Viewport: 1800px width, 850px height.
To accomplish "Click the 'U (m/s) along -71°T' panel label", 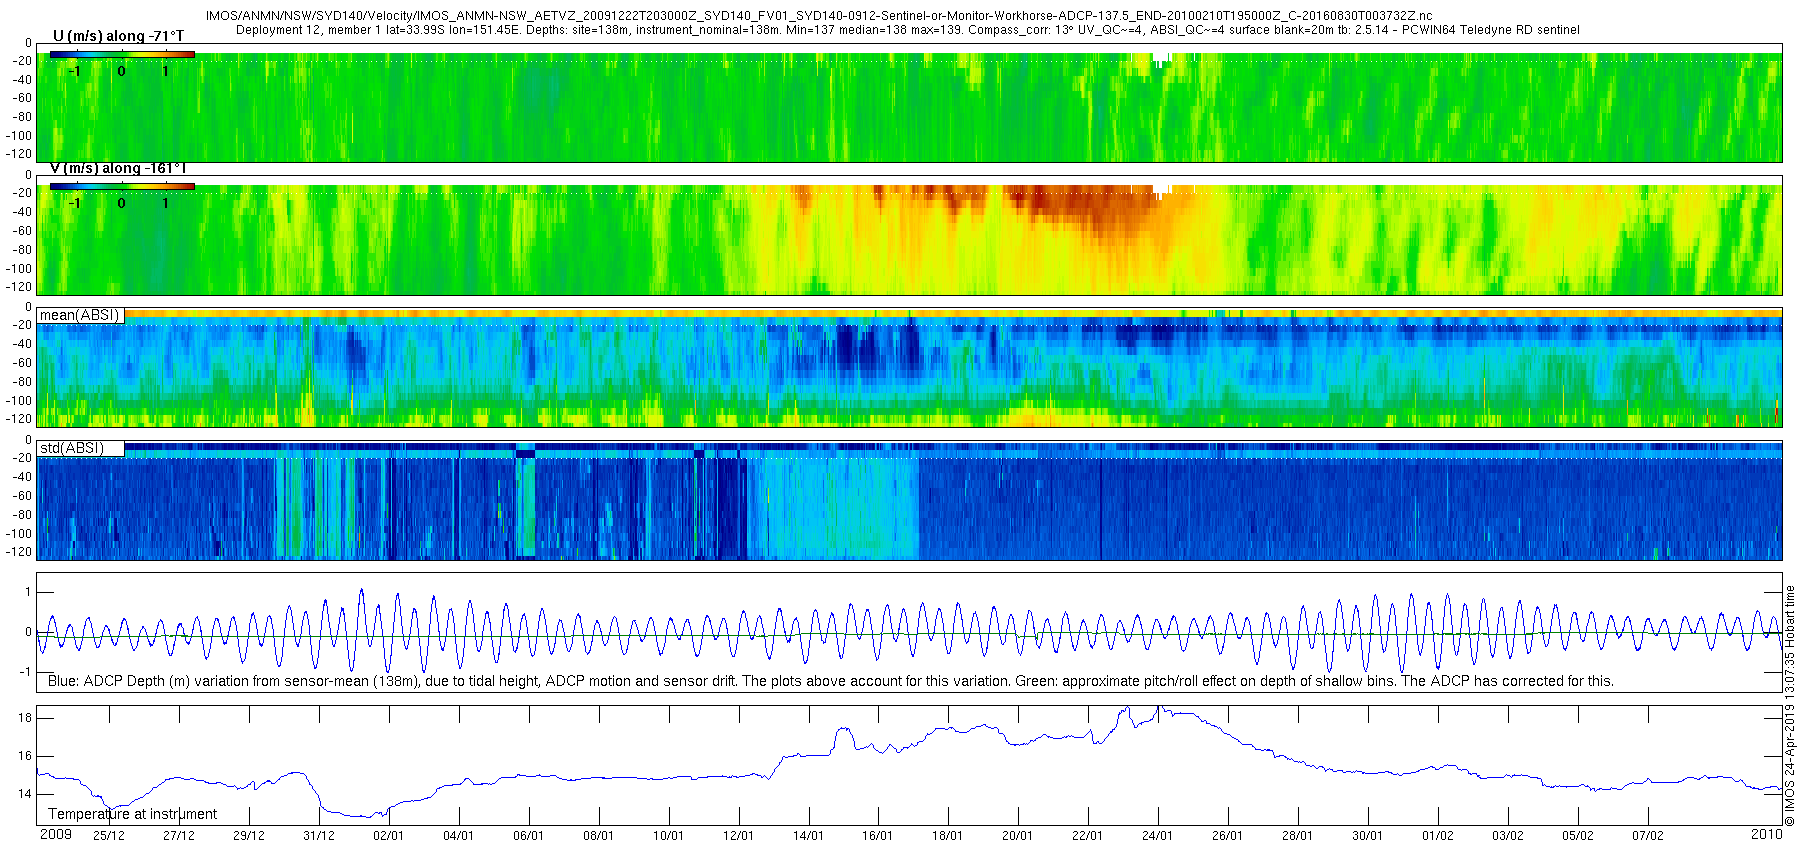I will 118,36.
